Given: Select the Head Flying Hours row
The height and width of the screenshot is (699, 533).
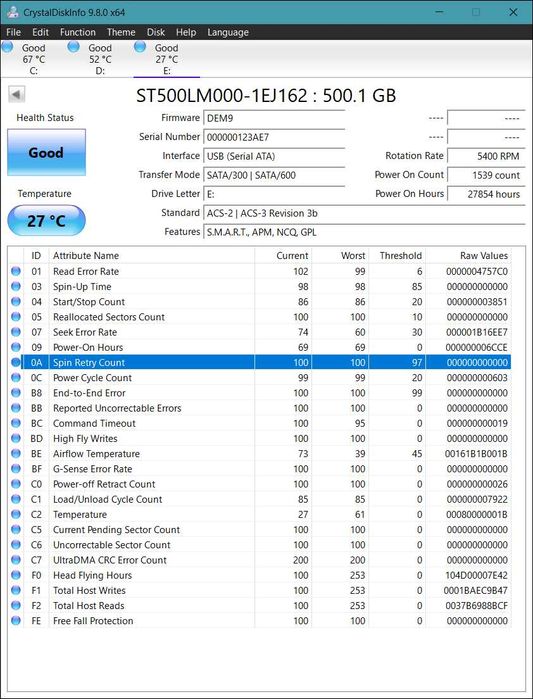Looking at the screenshot, I should point(260,575).
